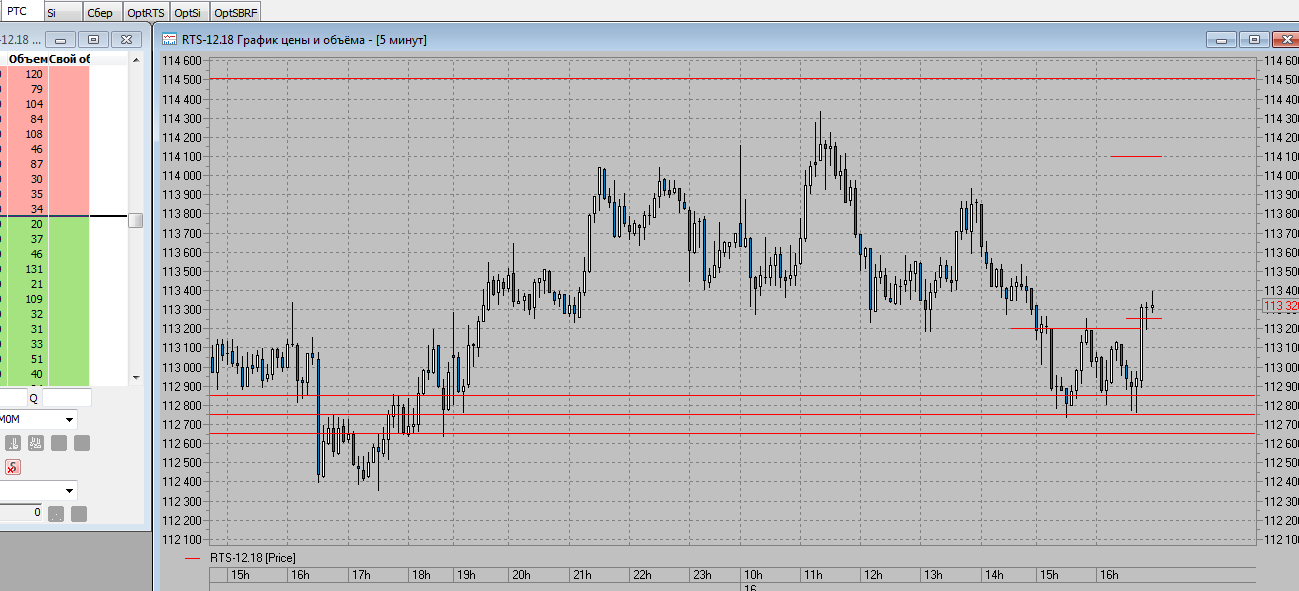Maximize the RTS-12.18 chart window
1299x591 pixels.
pyautogui.click(x=1253, y=39)
